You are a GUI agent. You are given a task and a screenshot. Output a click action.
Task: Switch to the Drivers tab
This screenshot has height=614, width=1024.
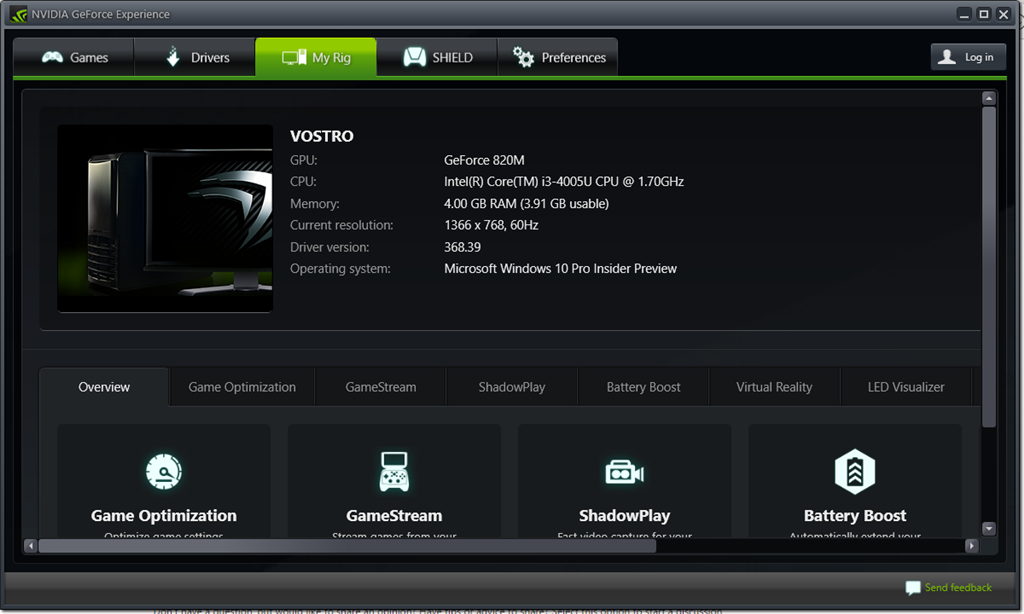(x=195, y=57)
